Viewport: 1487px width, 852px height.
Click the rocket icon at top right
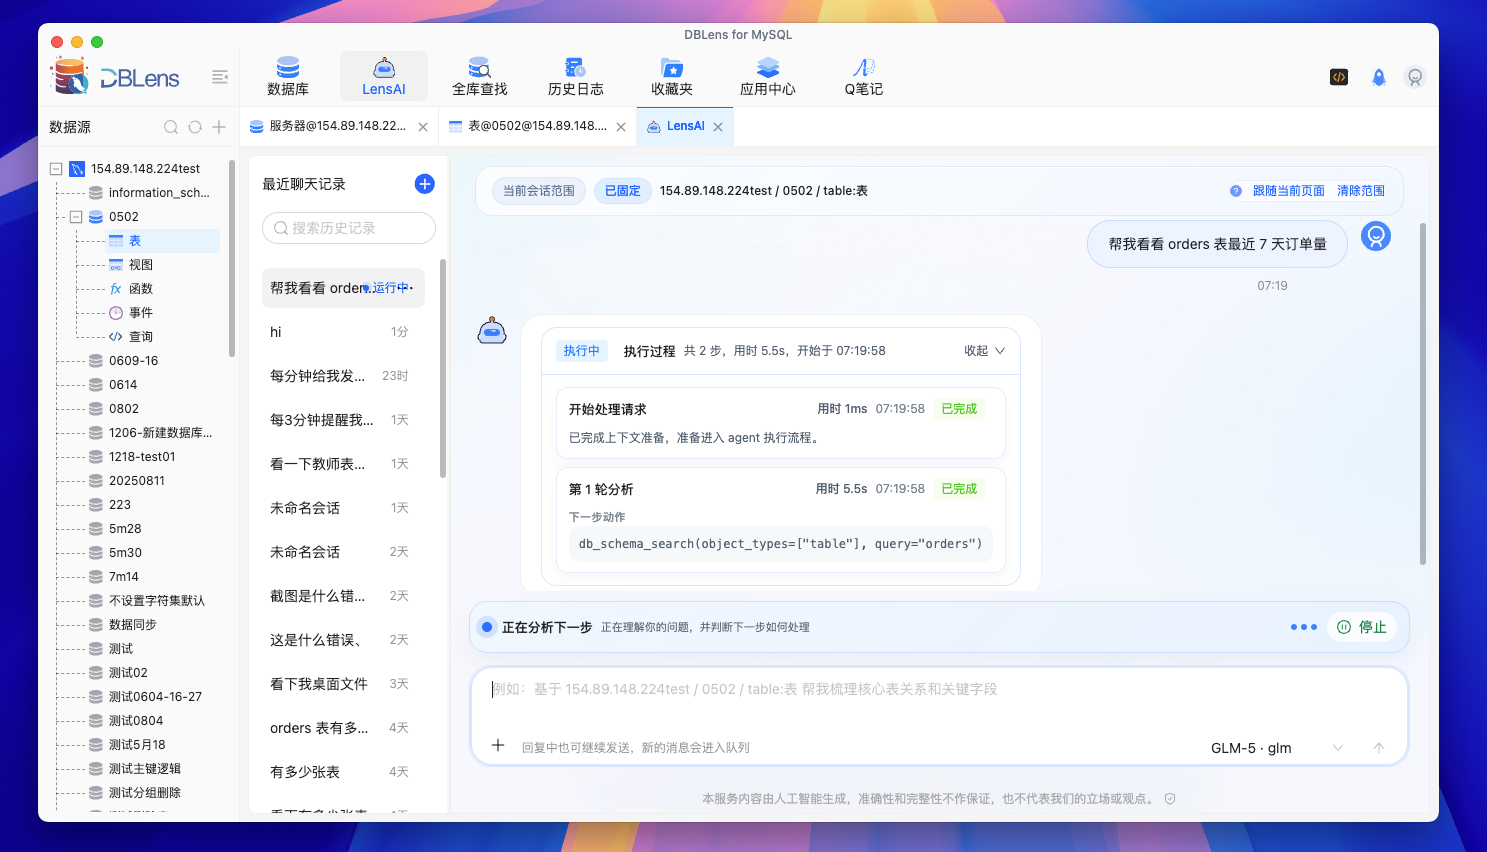tap(1379, 77)
